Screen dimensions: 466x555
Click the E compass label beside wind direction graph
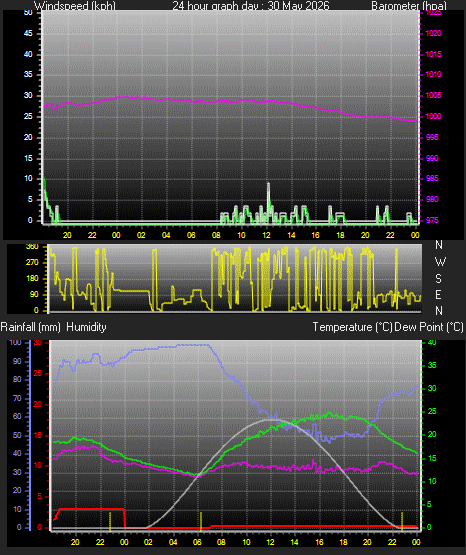[x=438, y=294]
